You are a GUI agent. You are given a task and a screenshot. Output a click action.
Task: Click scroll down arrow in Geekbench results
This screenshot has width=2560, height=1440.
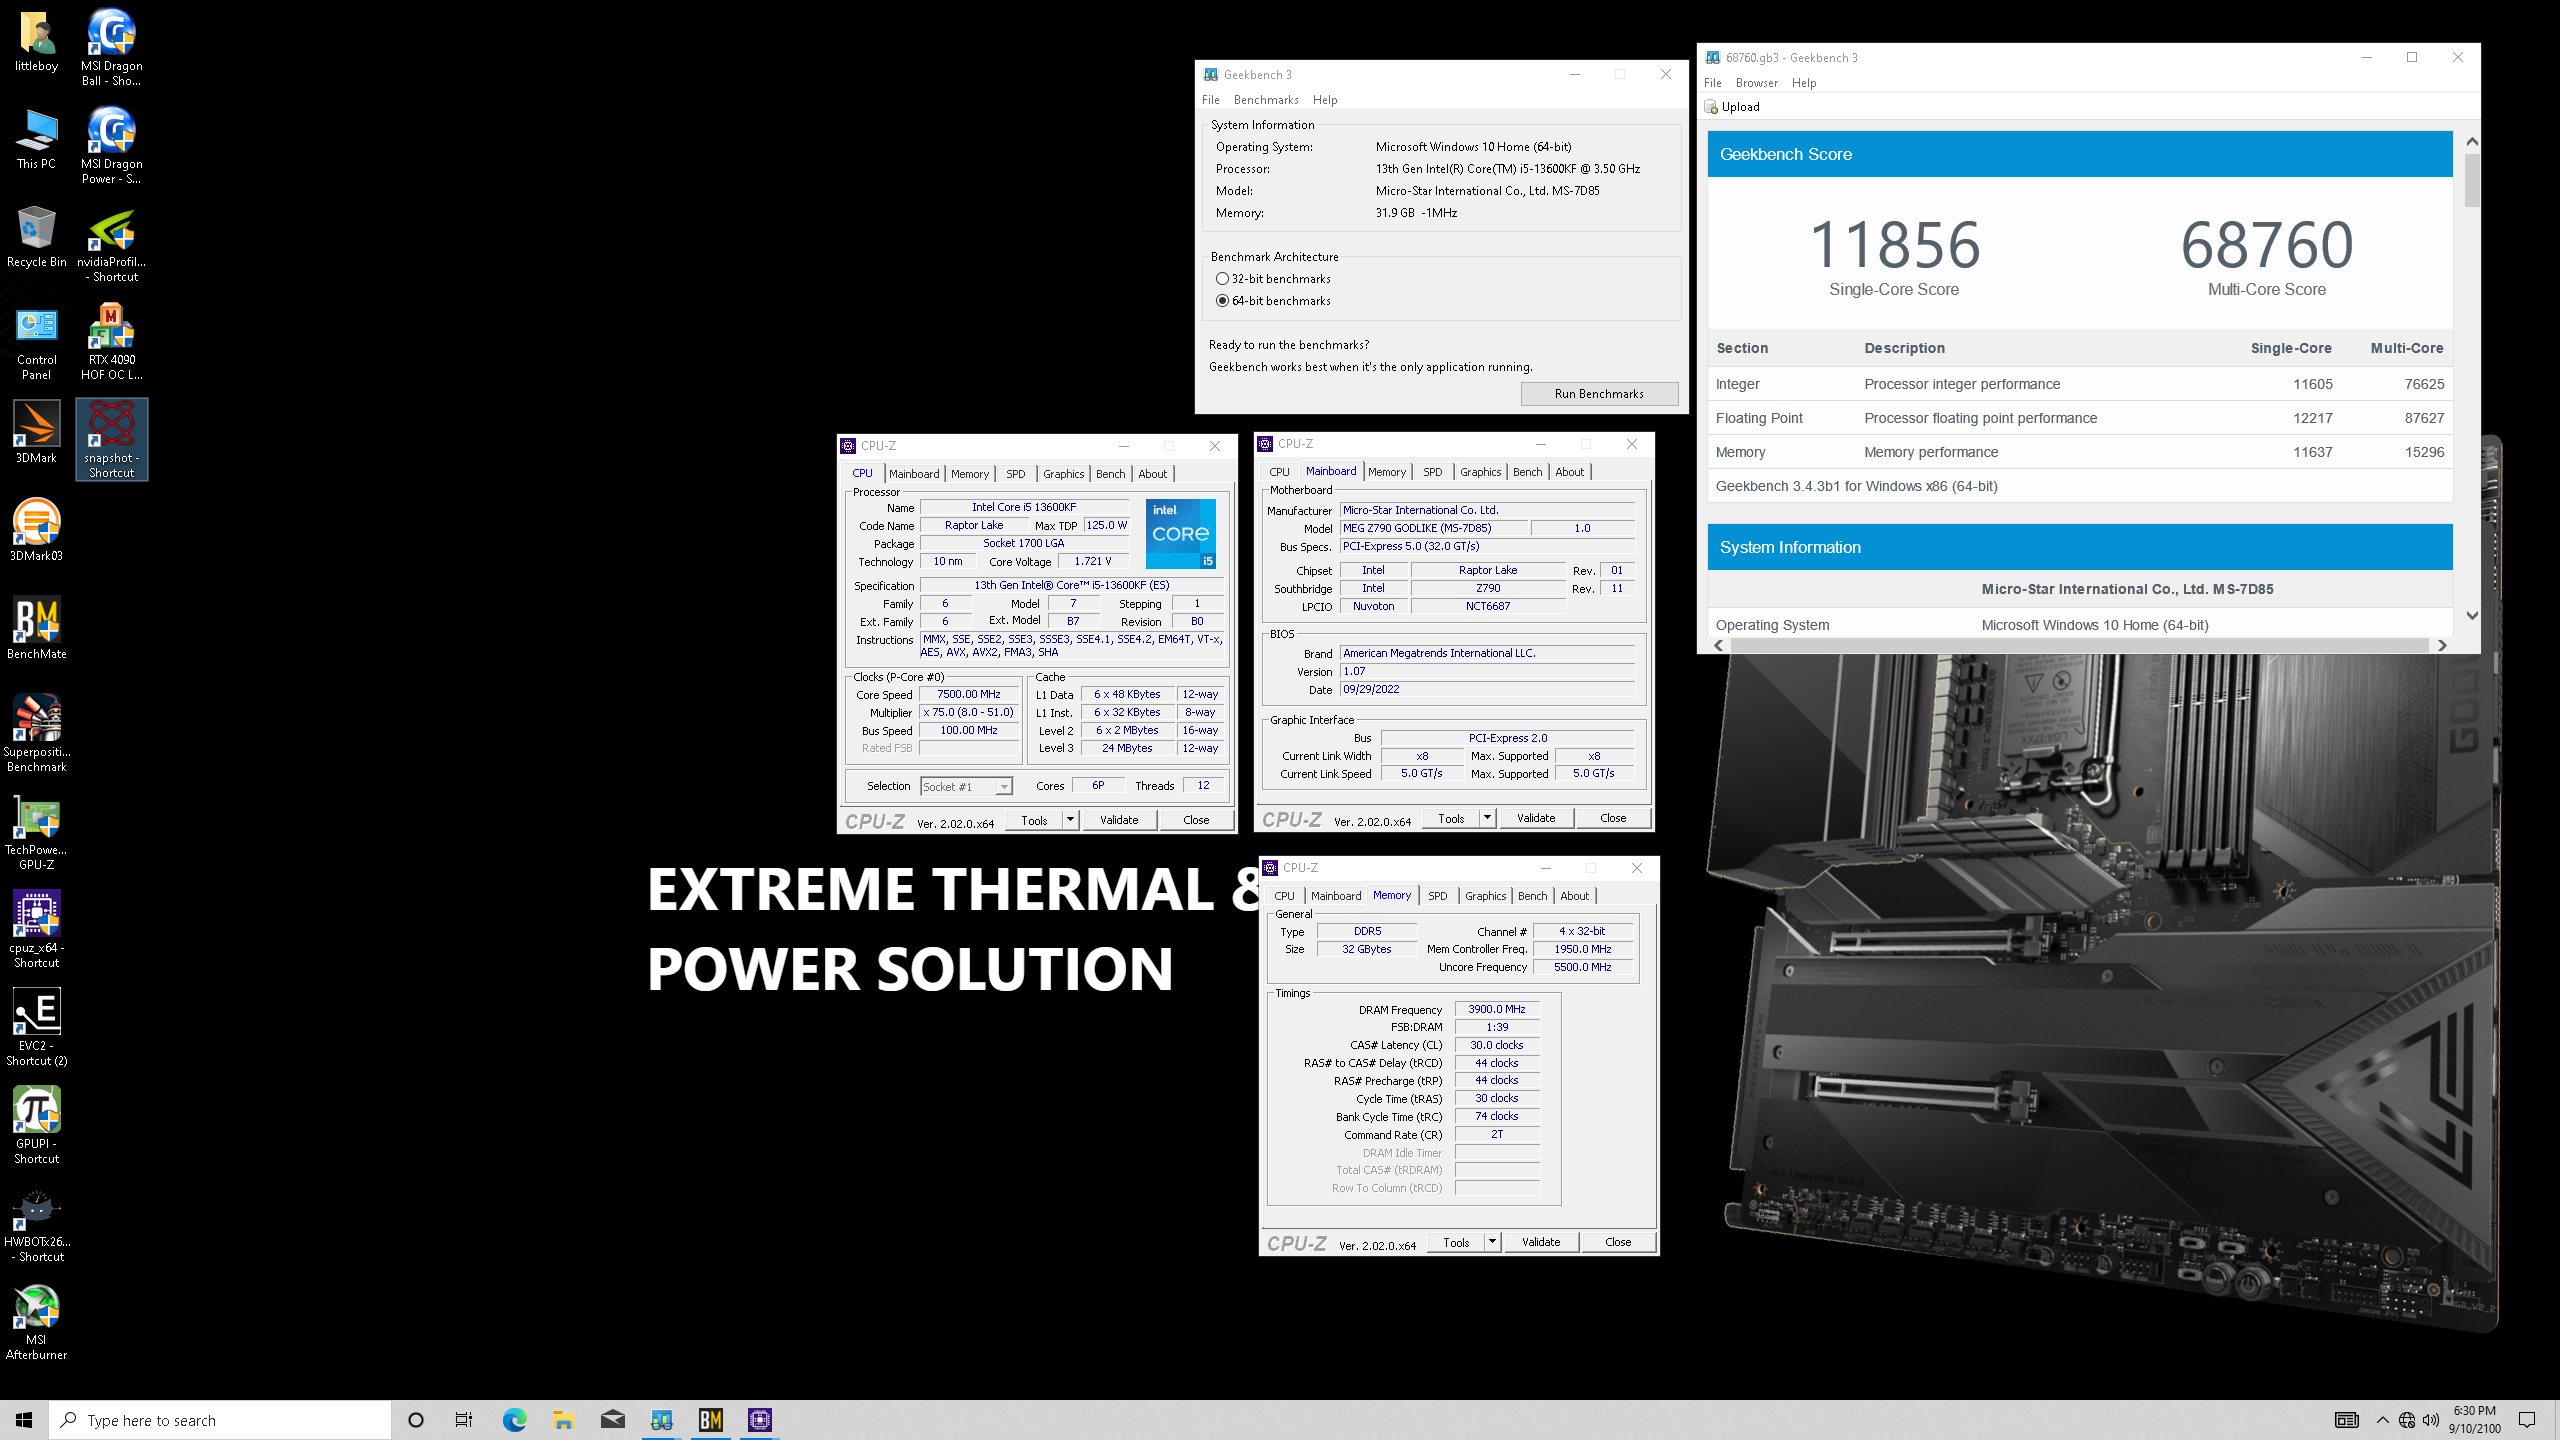[2472, 616]
